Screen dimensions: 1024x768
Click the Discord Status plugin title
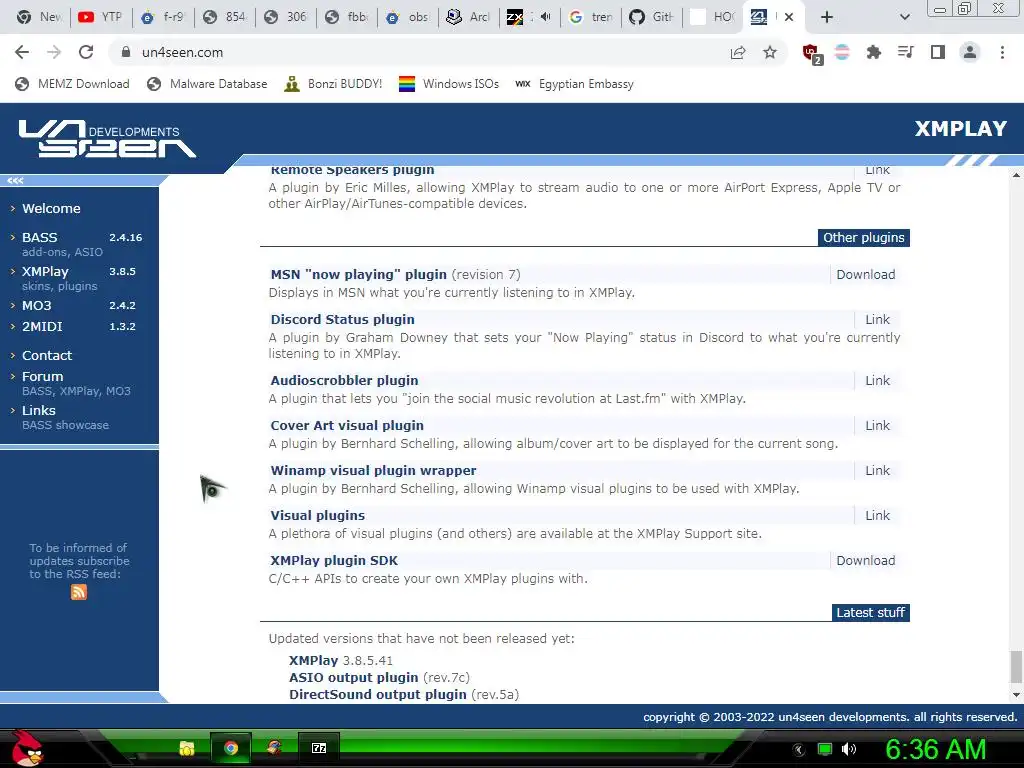point(342,319)
